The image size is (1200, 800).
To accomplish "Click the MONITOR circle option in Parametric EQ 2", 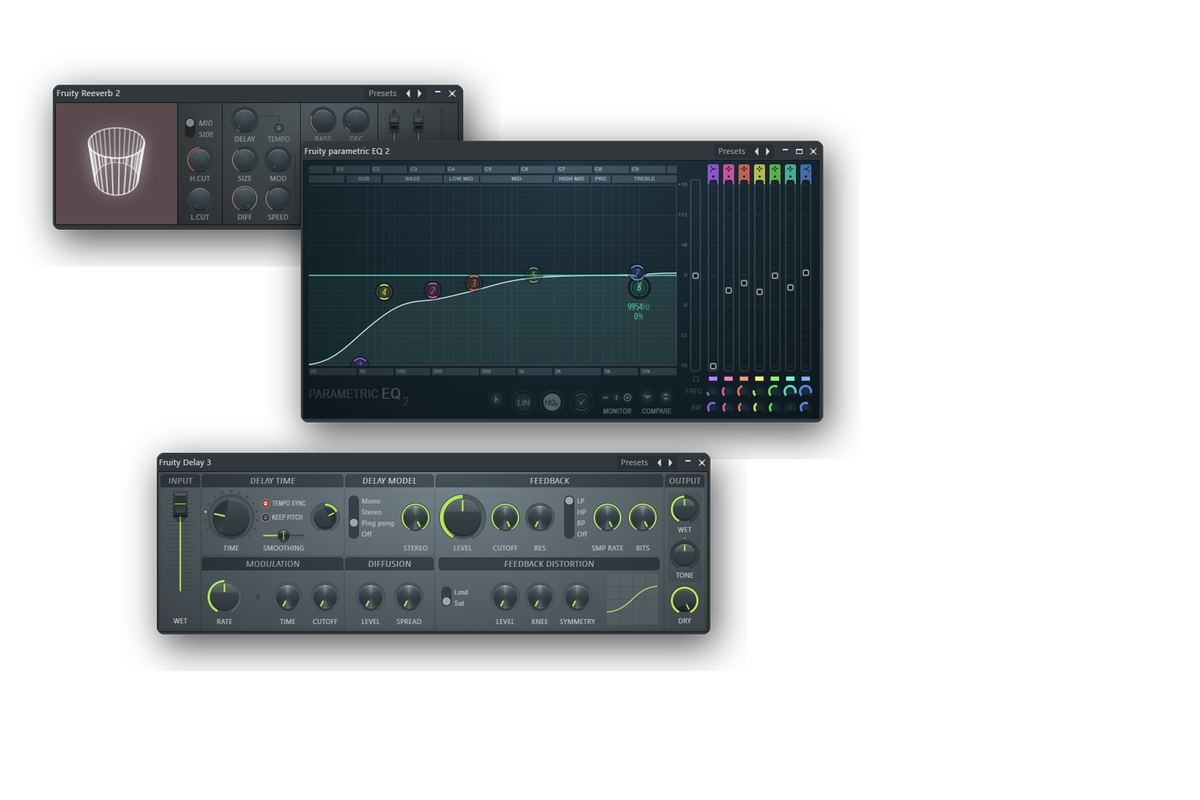I will pyautogui.click(x=628, y=398).
